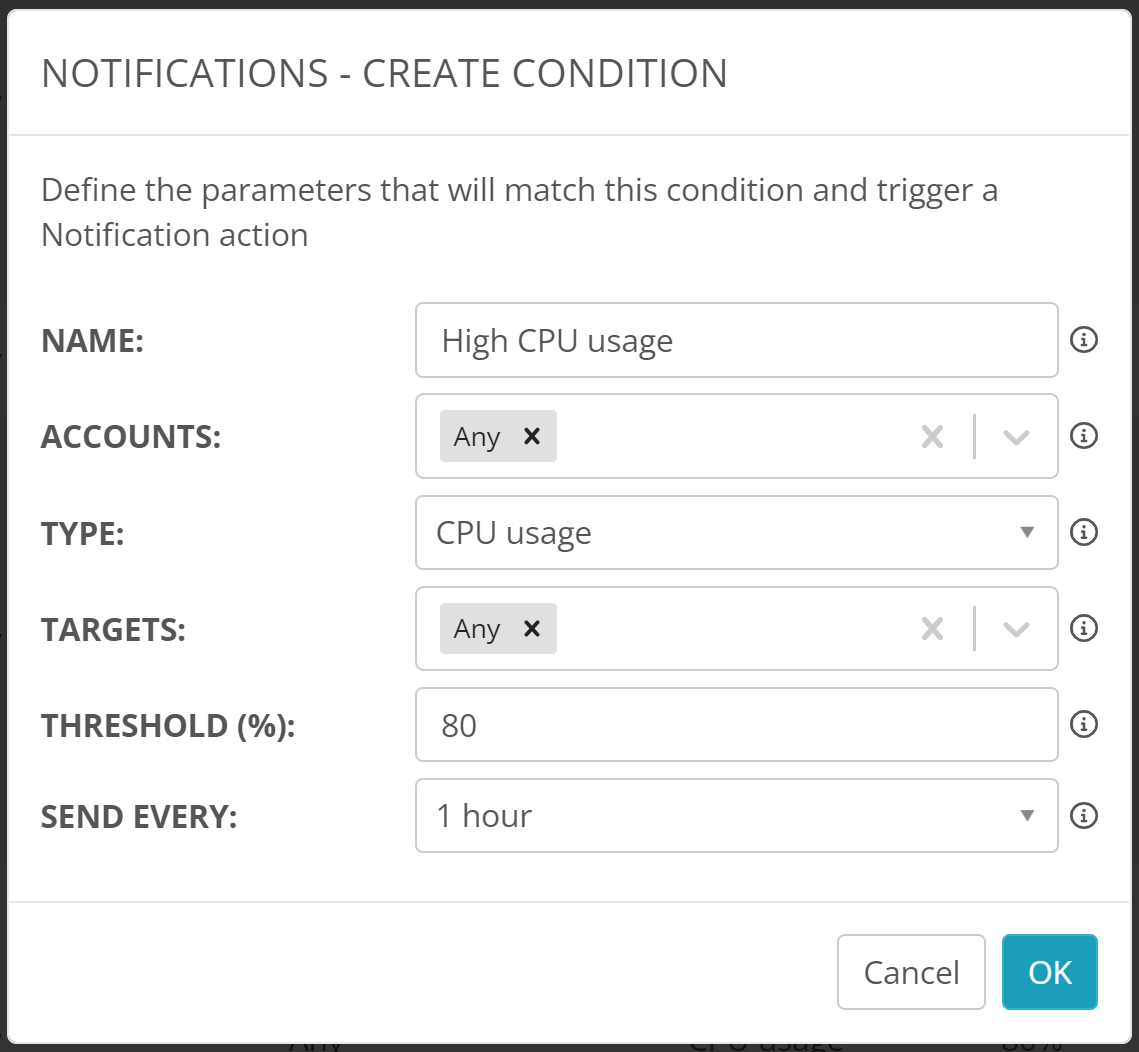Image resolution: width=1139 pixels, height=1052 pixels.
Task: Click the info icon beside the Accounts field
Action: (1084, 436)
